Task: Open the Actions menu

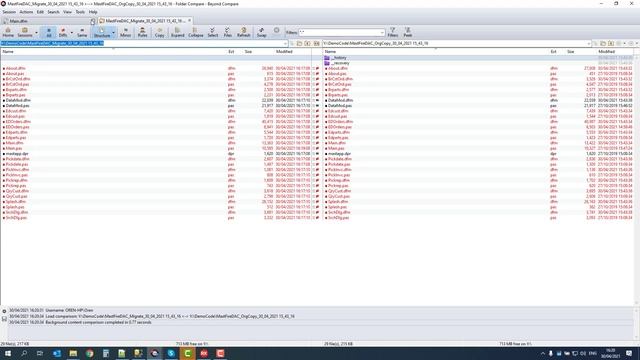Action: click(26, 12)
